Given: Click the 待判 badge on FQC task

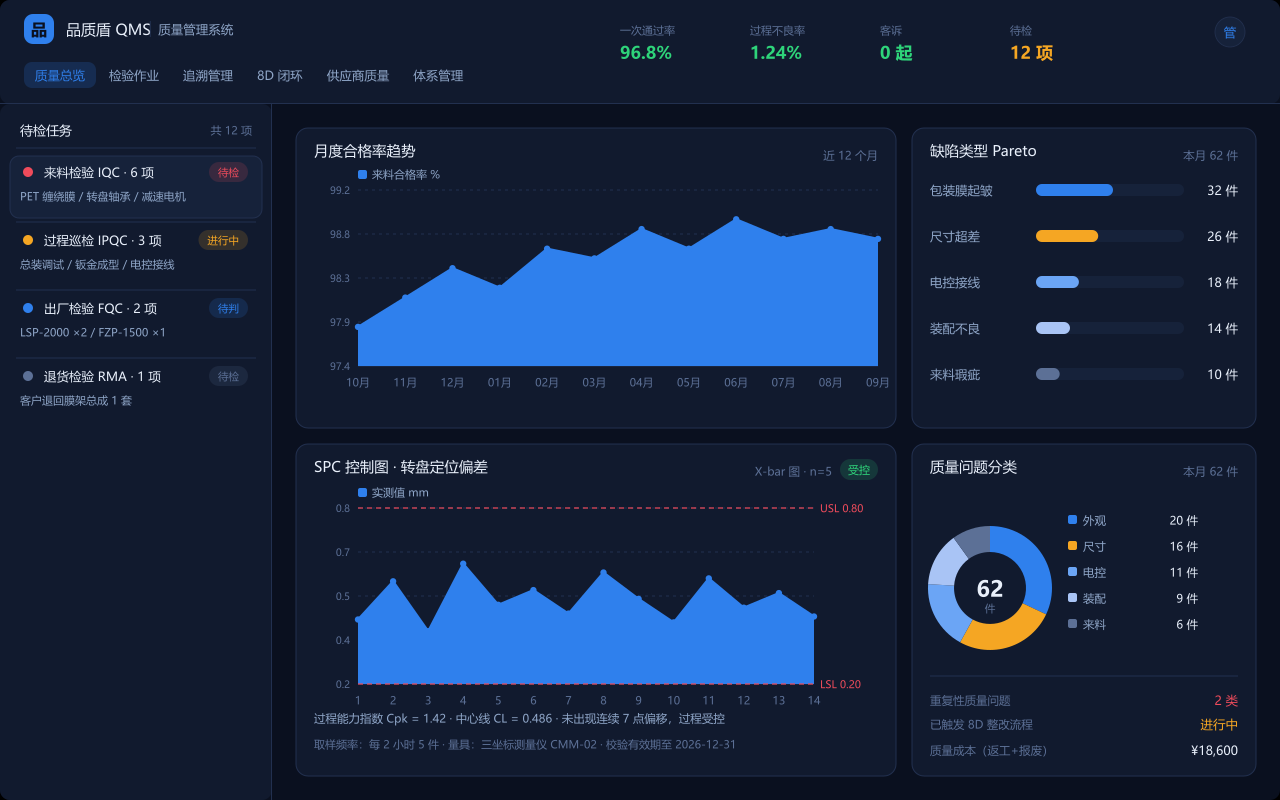Looking at the screenshot, I should tap(228, 308).
